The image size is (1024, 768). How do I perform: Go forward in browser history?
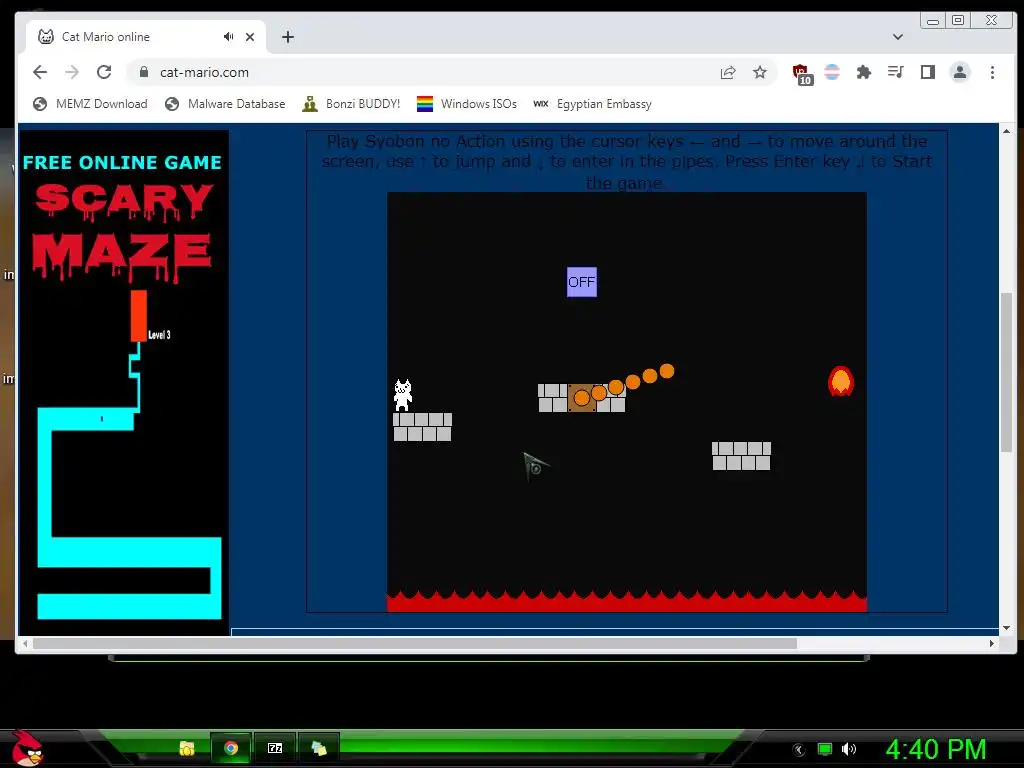click(x=72, y=72)
